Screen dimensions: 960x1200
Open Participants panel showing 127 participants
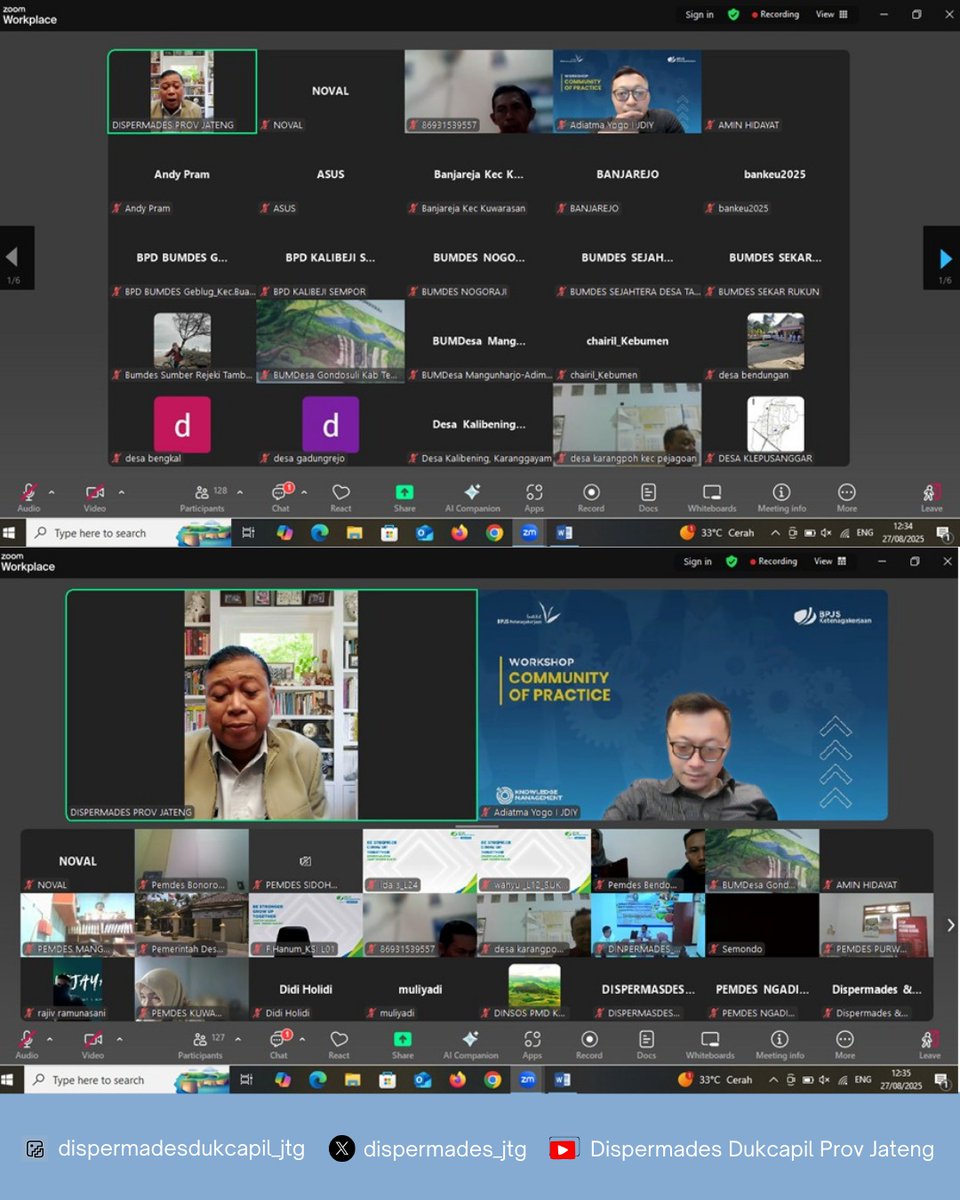click(201, 1044)
